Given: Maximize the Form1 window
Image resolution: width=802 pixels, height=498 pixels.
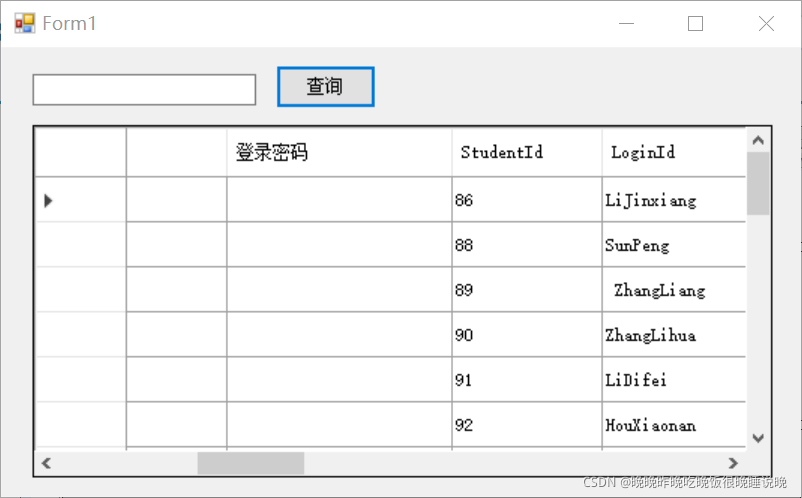Looking at the screenshot, I should tap(695, 24).
